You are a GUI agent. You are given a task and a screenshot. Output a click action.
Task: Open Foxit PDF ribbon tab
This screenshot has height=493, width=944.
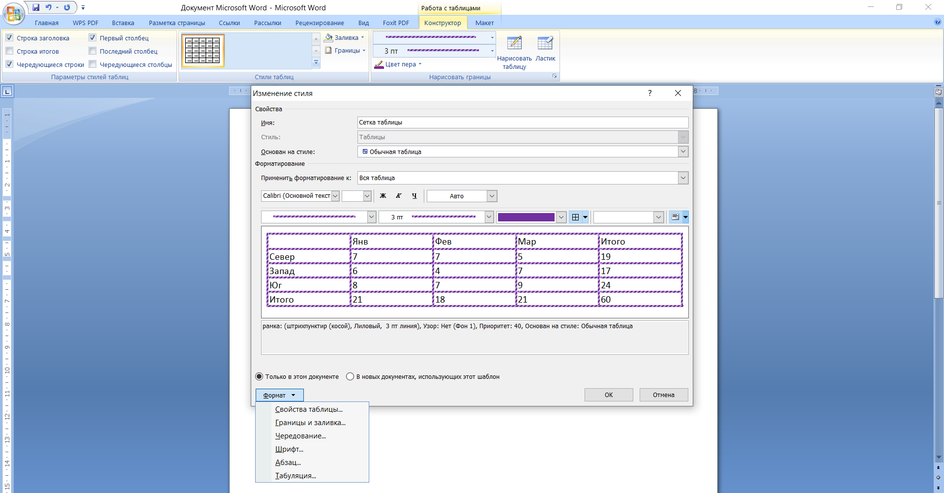coord(396,23)
